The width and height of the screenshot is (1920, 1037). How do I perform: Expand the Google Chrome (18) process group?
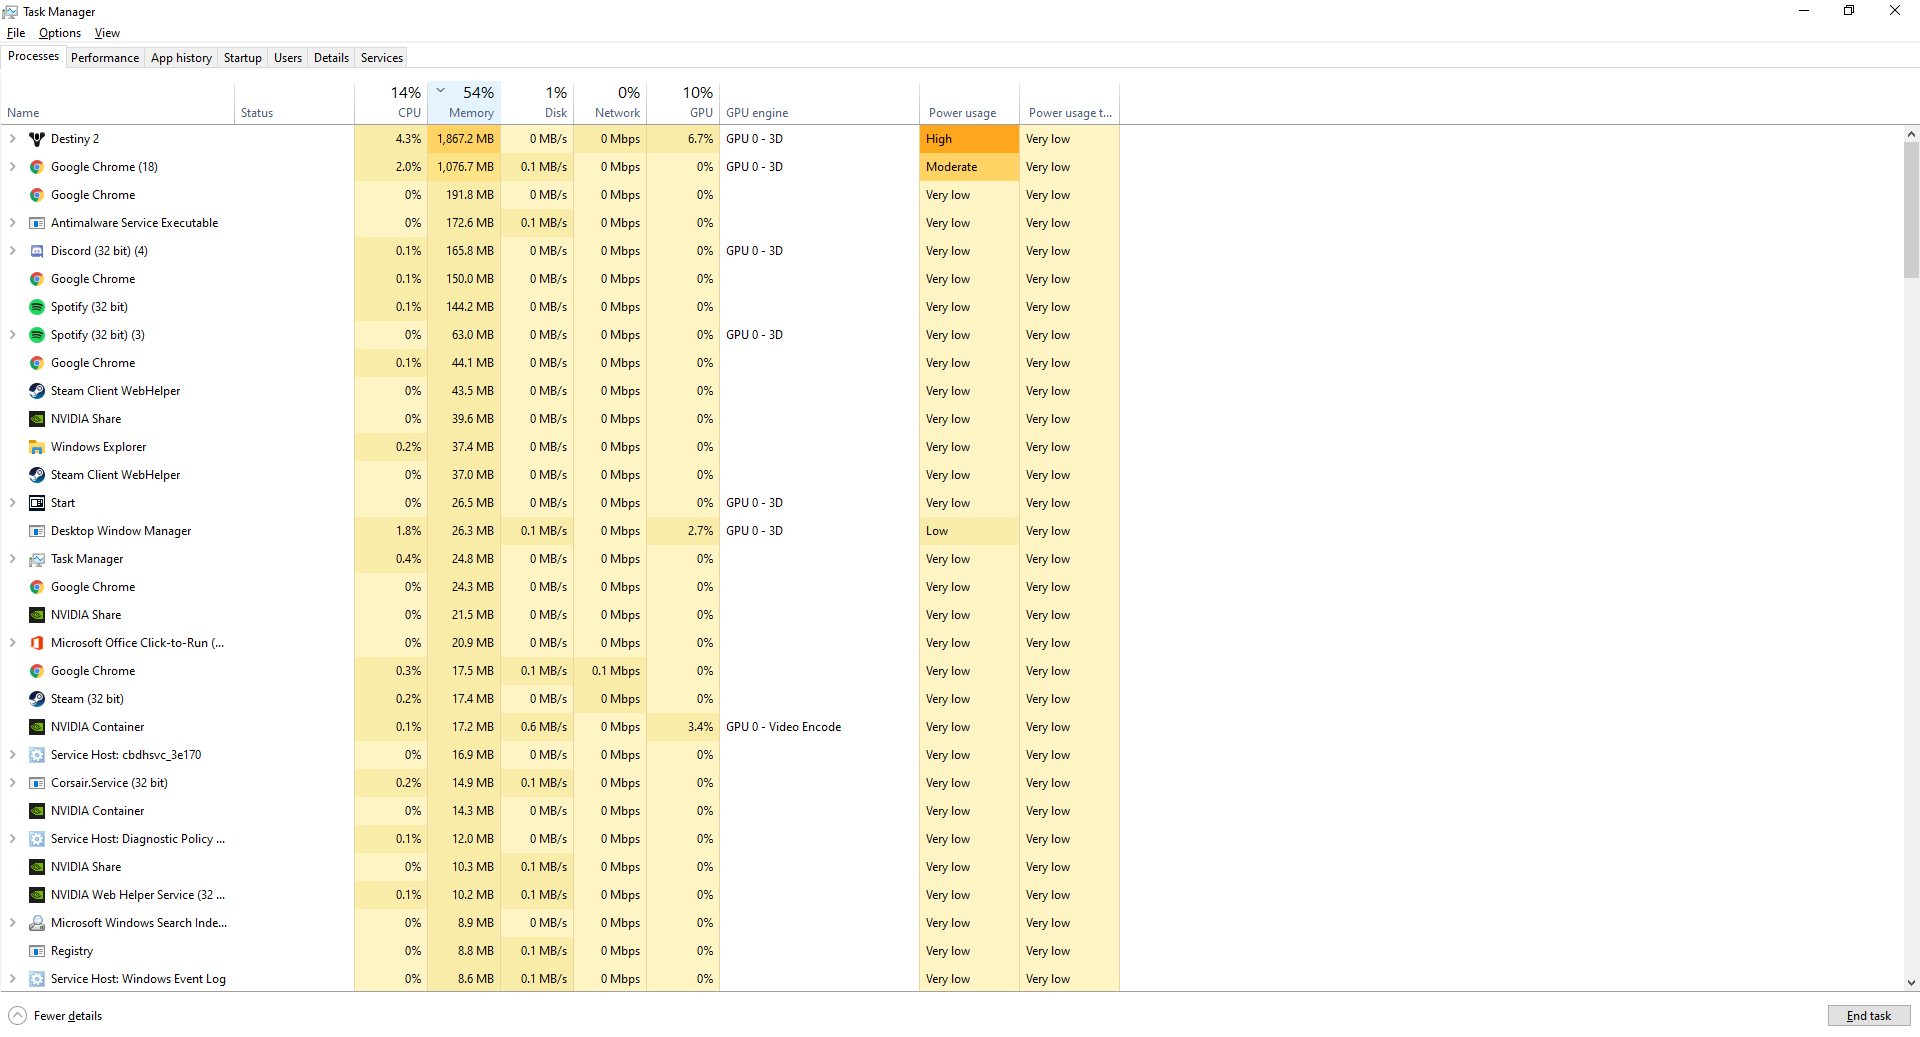[12, 167]
